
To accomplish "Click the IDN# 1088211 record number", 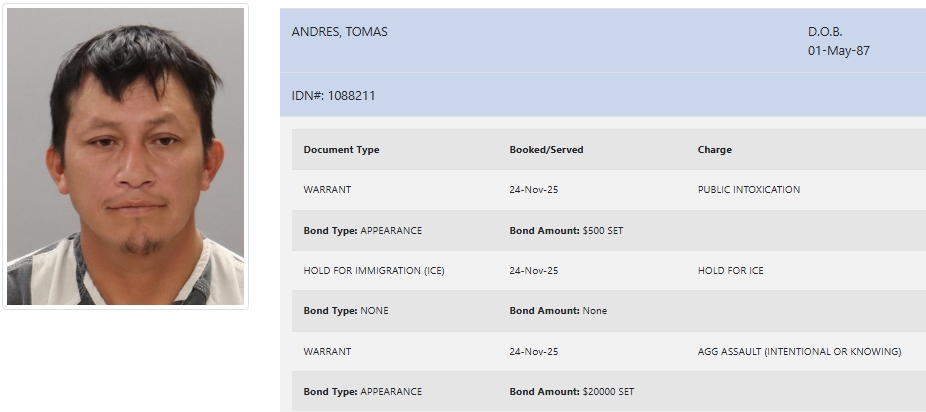I will point(333,96).
